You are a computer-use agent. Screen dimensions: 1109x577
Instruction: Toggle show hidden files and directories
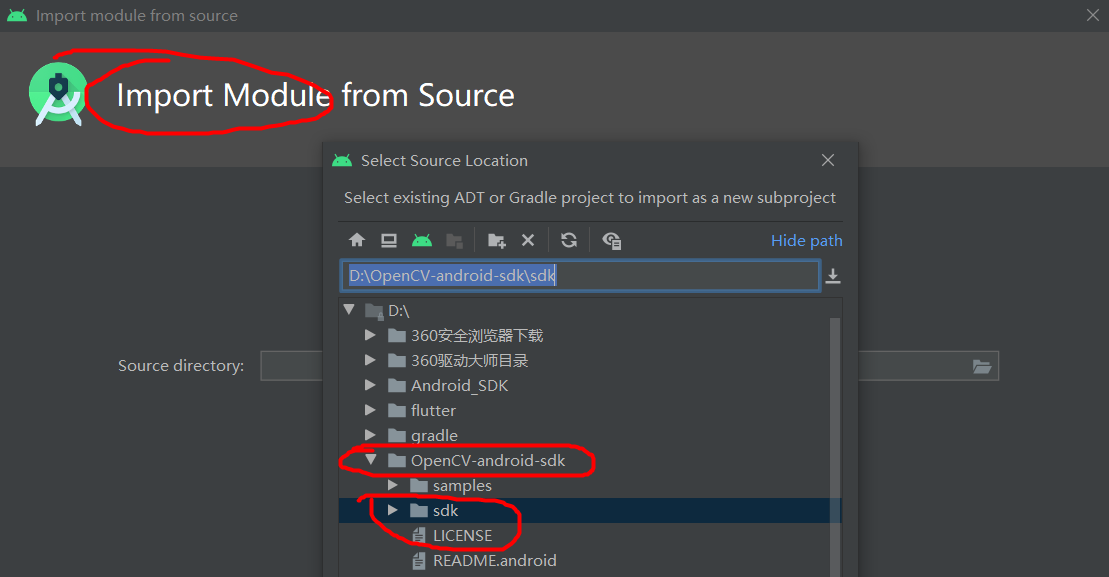tap(611, 240)
